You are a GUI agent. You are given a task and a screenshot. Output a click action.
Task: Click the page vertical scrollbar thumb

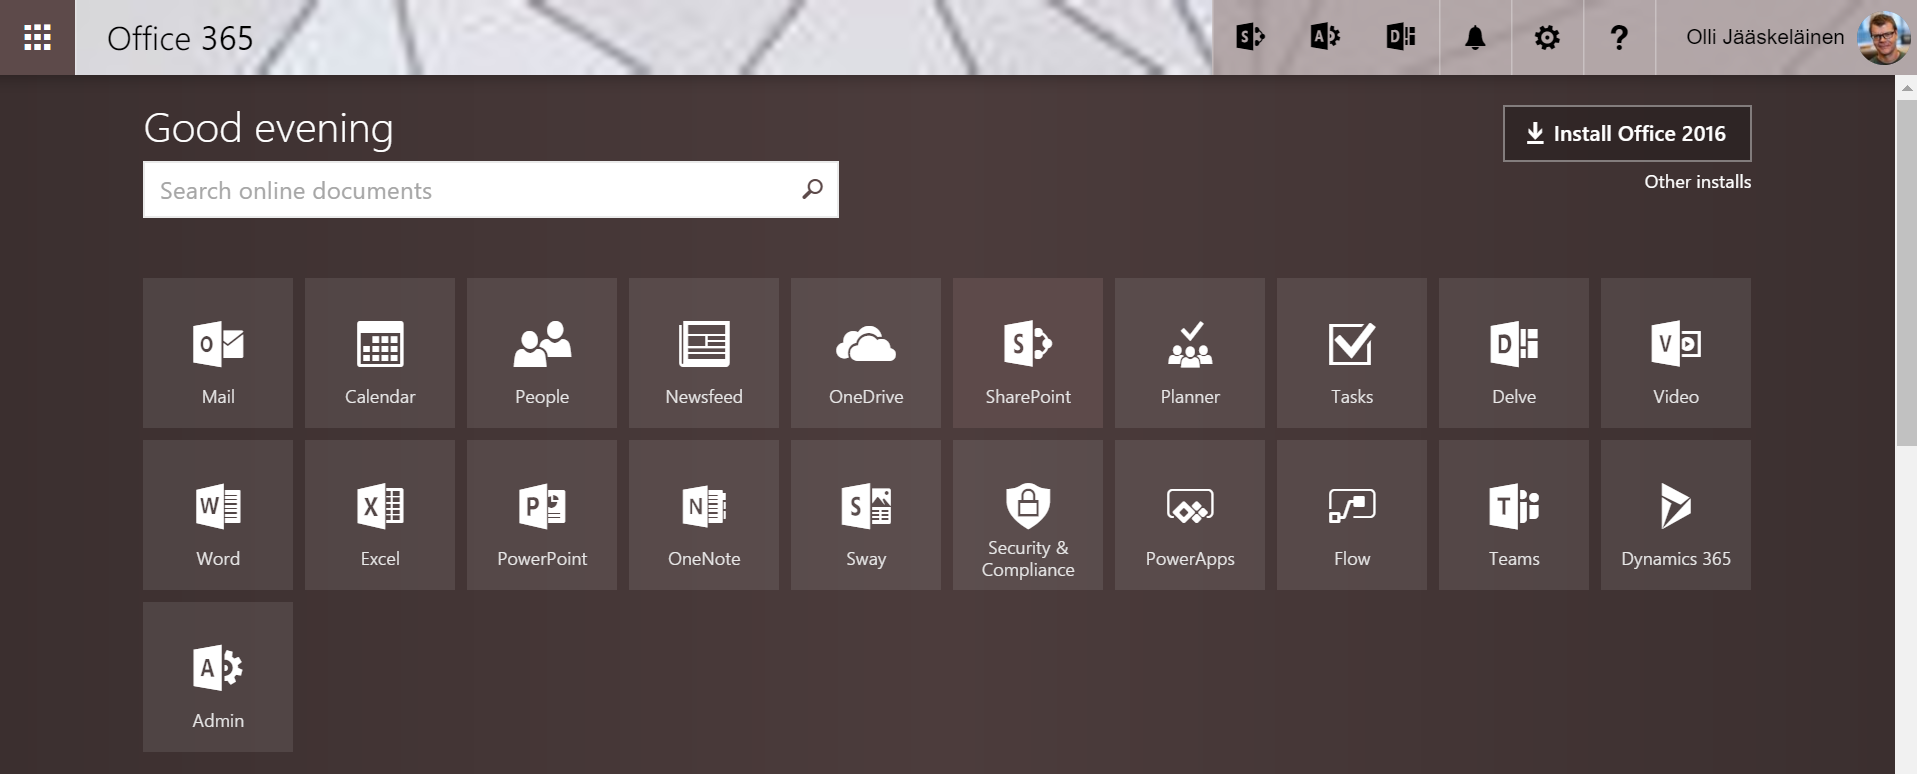1906,273
